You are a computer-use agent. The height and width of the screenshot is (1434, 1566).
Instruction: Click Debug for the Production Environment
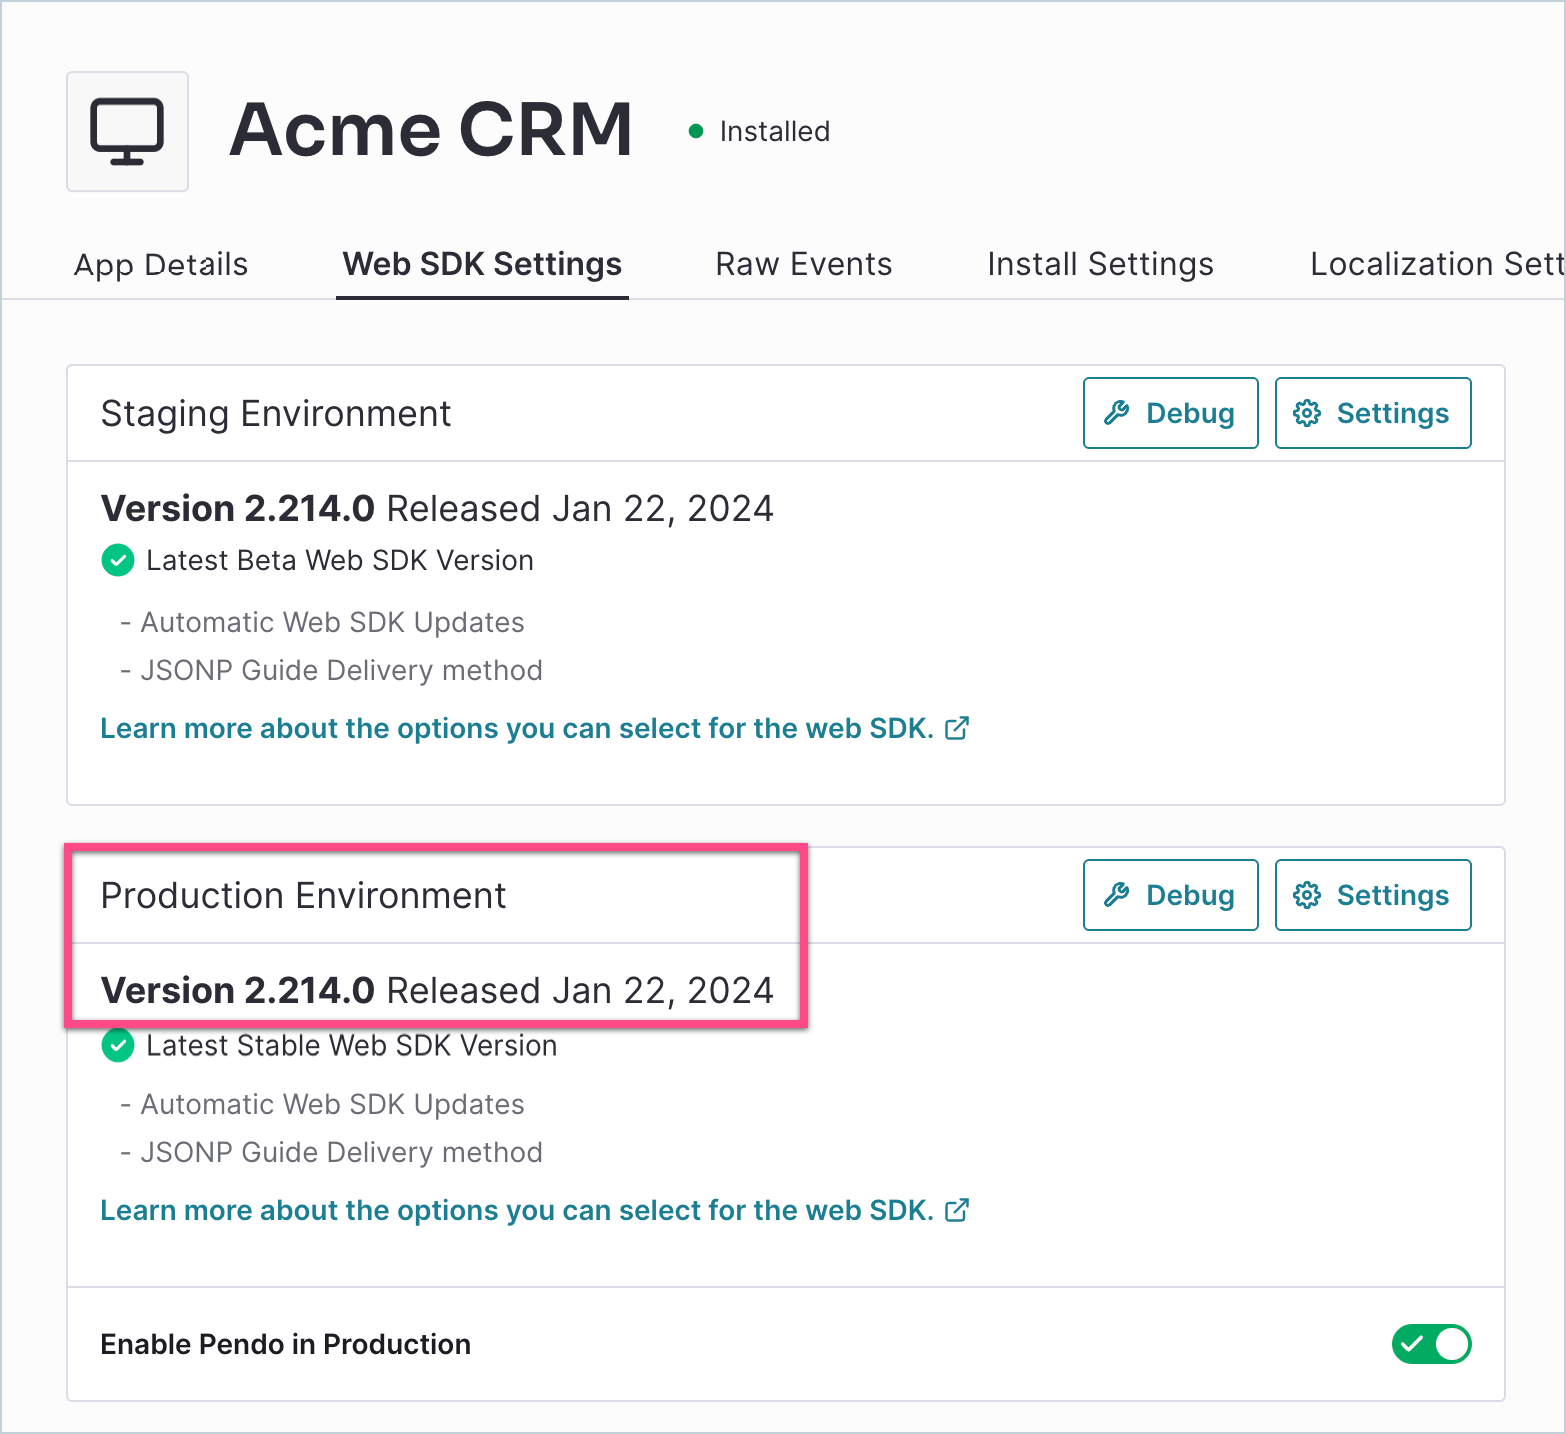(x=1170, y=895)
